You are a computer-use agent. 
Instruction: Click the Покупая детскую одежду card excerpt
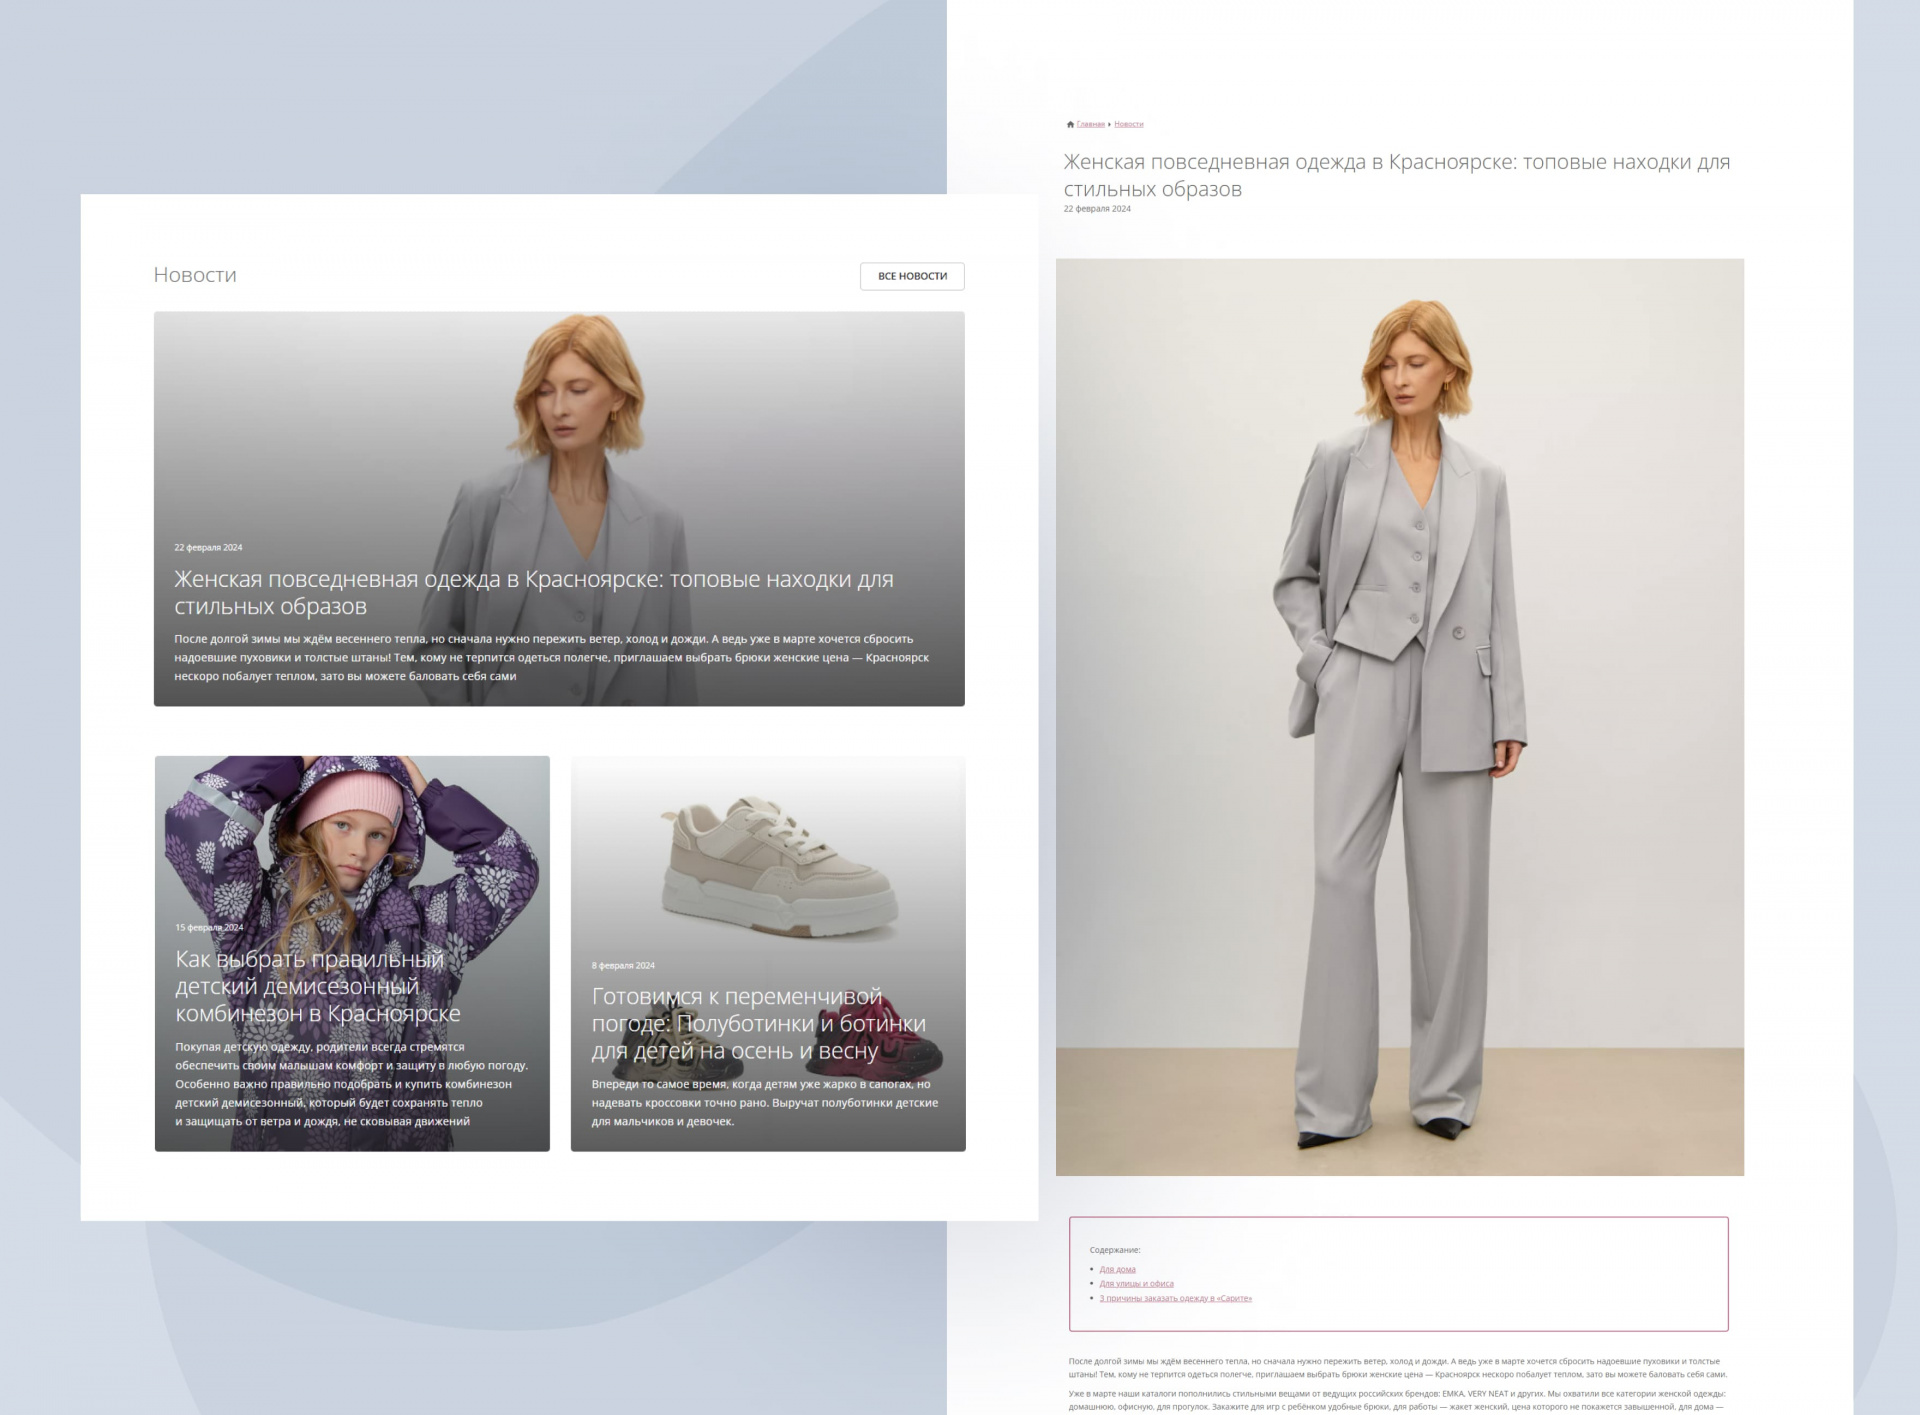(351, 1084)
